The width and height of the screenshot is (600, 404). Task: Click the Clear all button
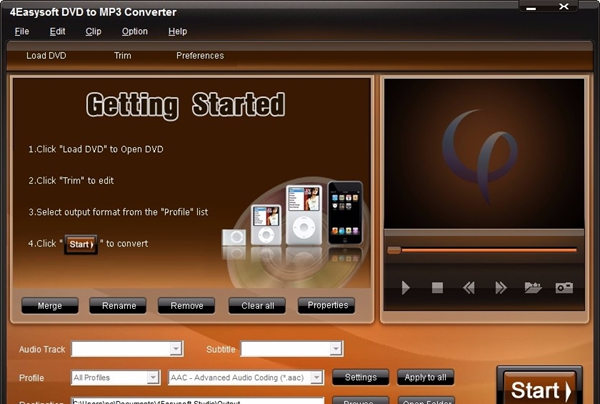click(257, 306)
